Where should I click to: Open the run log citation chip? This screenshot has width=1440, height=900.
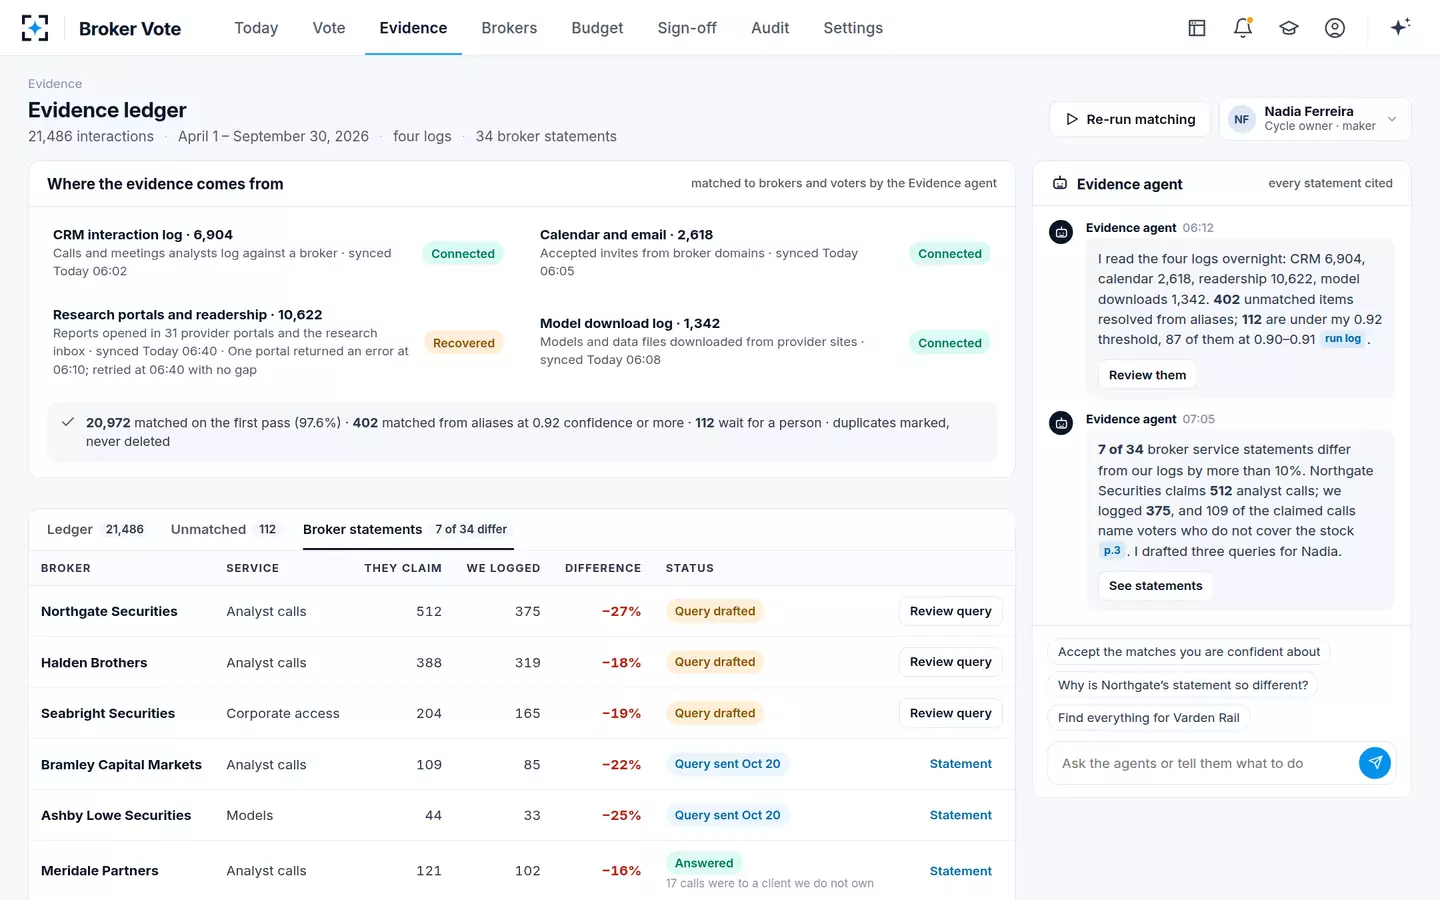click(1343, 339)
